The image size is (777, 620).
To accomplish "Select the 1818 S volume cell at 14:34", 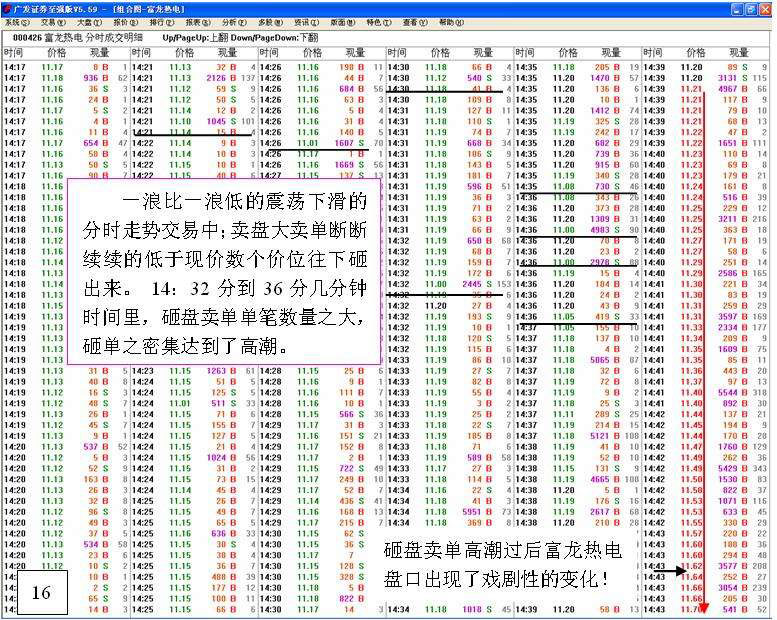I will (477, 610).
